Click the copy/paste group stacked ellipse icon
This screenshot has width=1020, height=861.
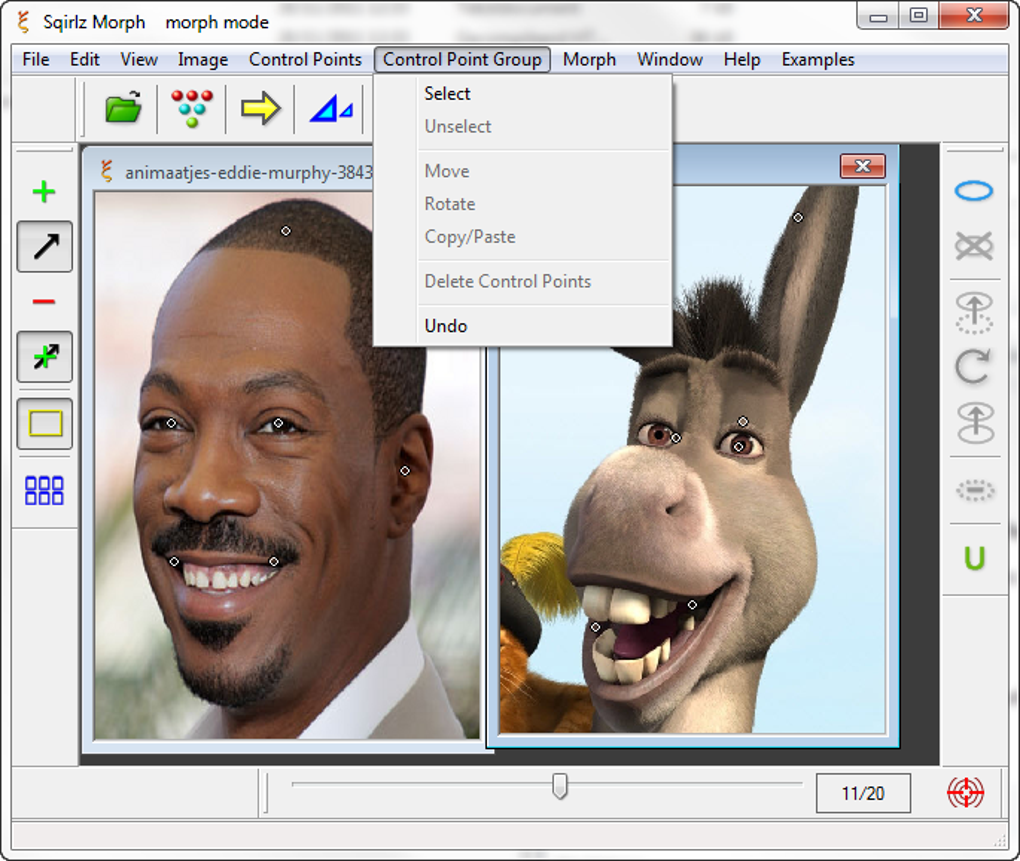(974, 423)
